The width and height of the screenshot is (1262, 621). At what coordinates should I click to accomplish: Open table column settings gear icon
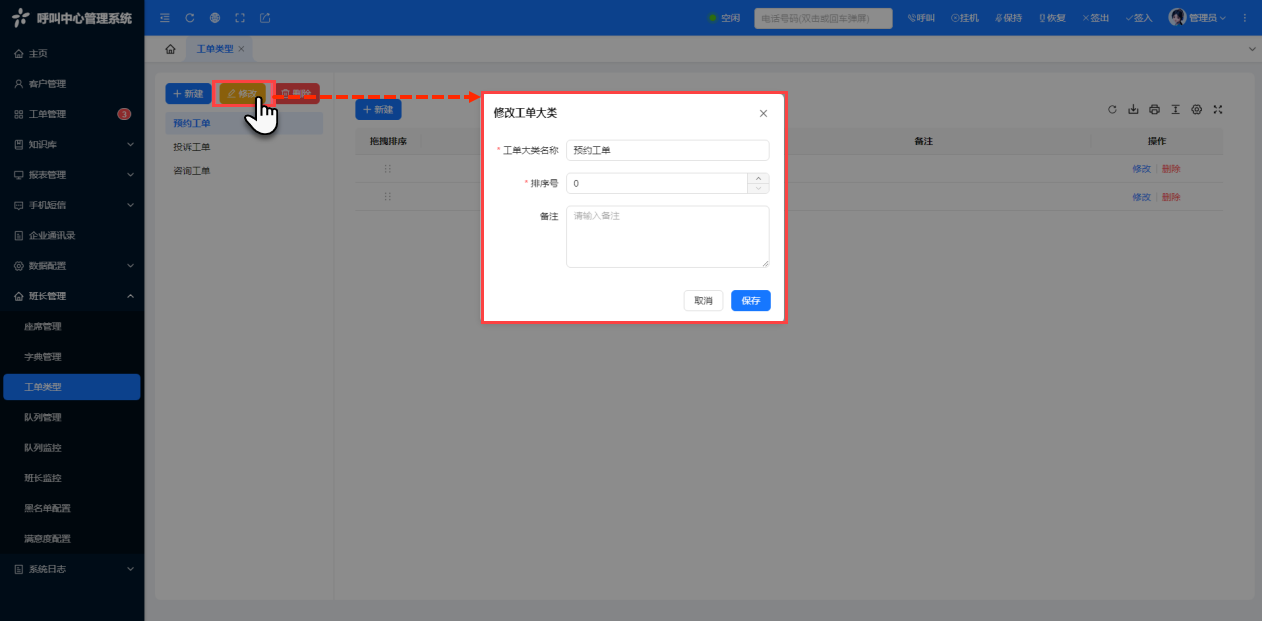tap(1196, 110)
